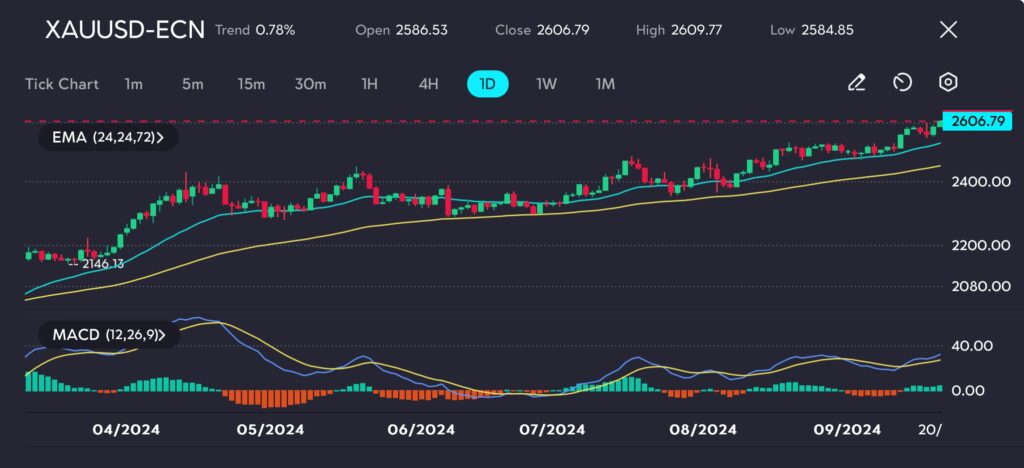Screen dimensions: 1024x468
Task: Select the 1M monthly timeframe
Action: 605,84
